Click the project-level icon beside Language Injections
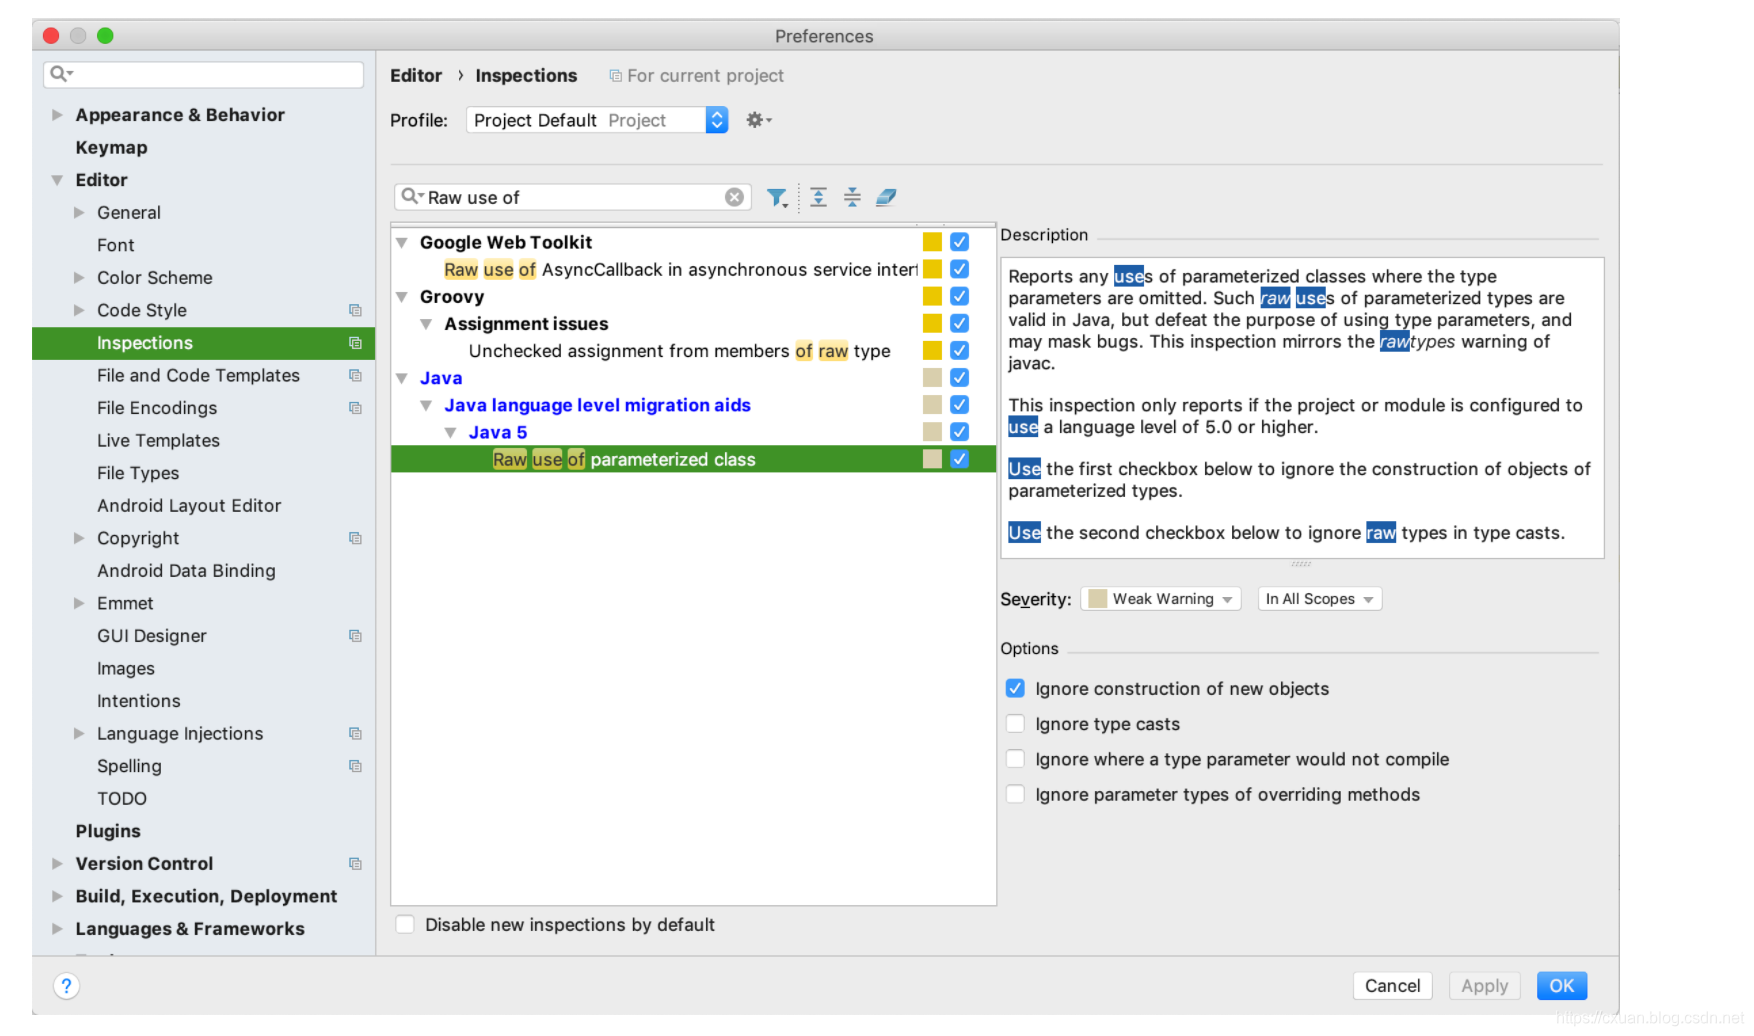The width and height of the screenshot is (1754, 1036). [x=355, y=734]
